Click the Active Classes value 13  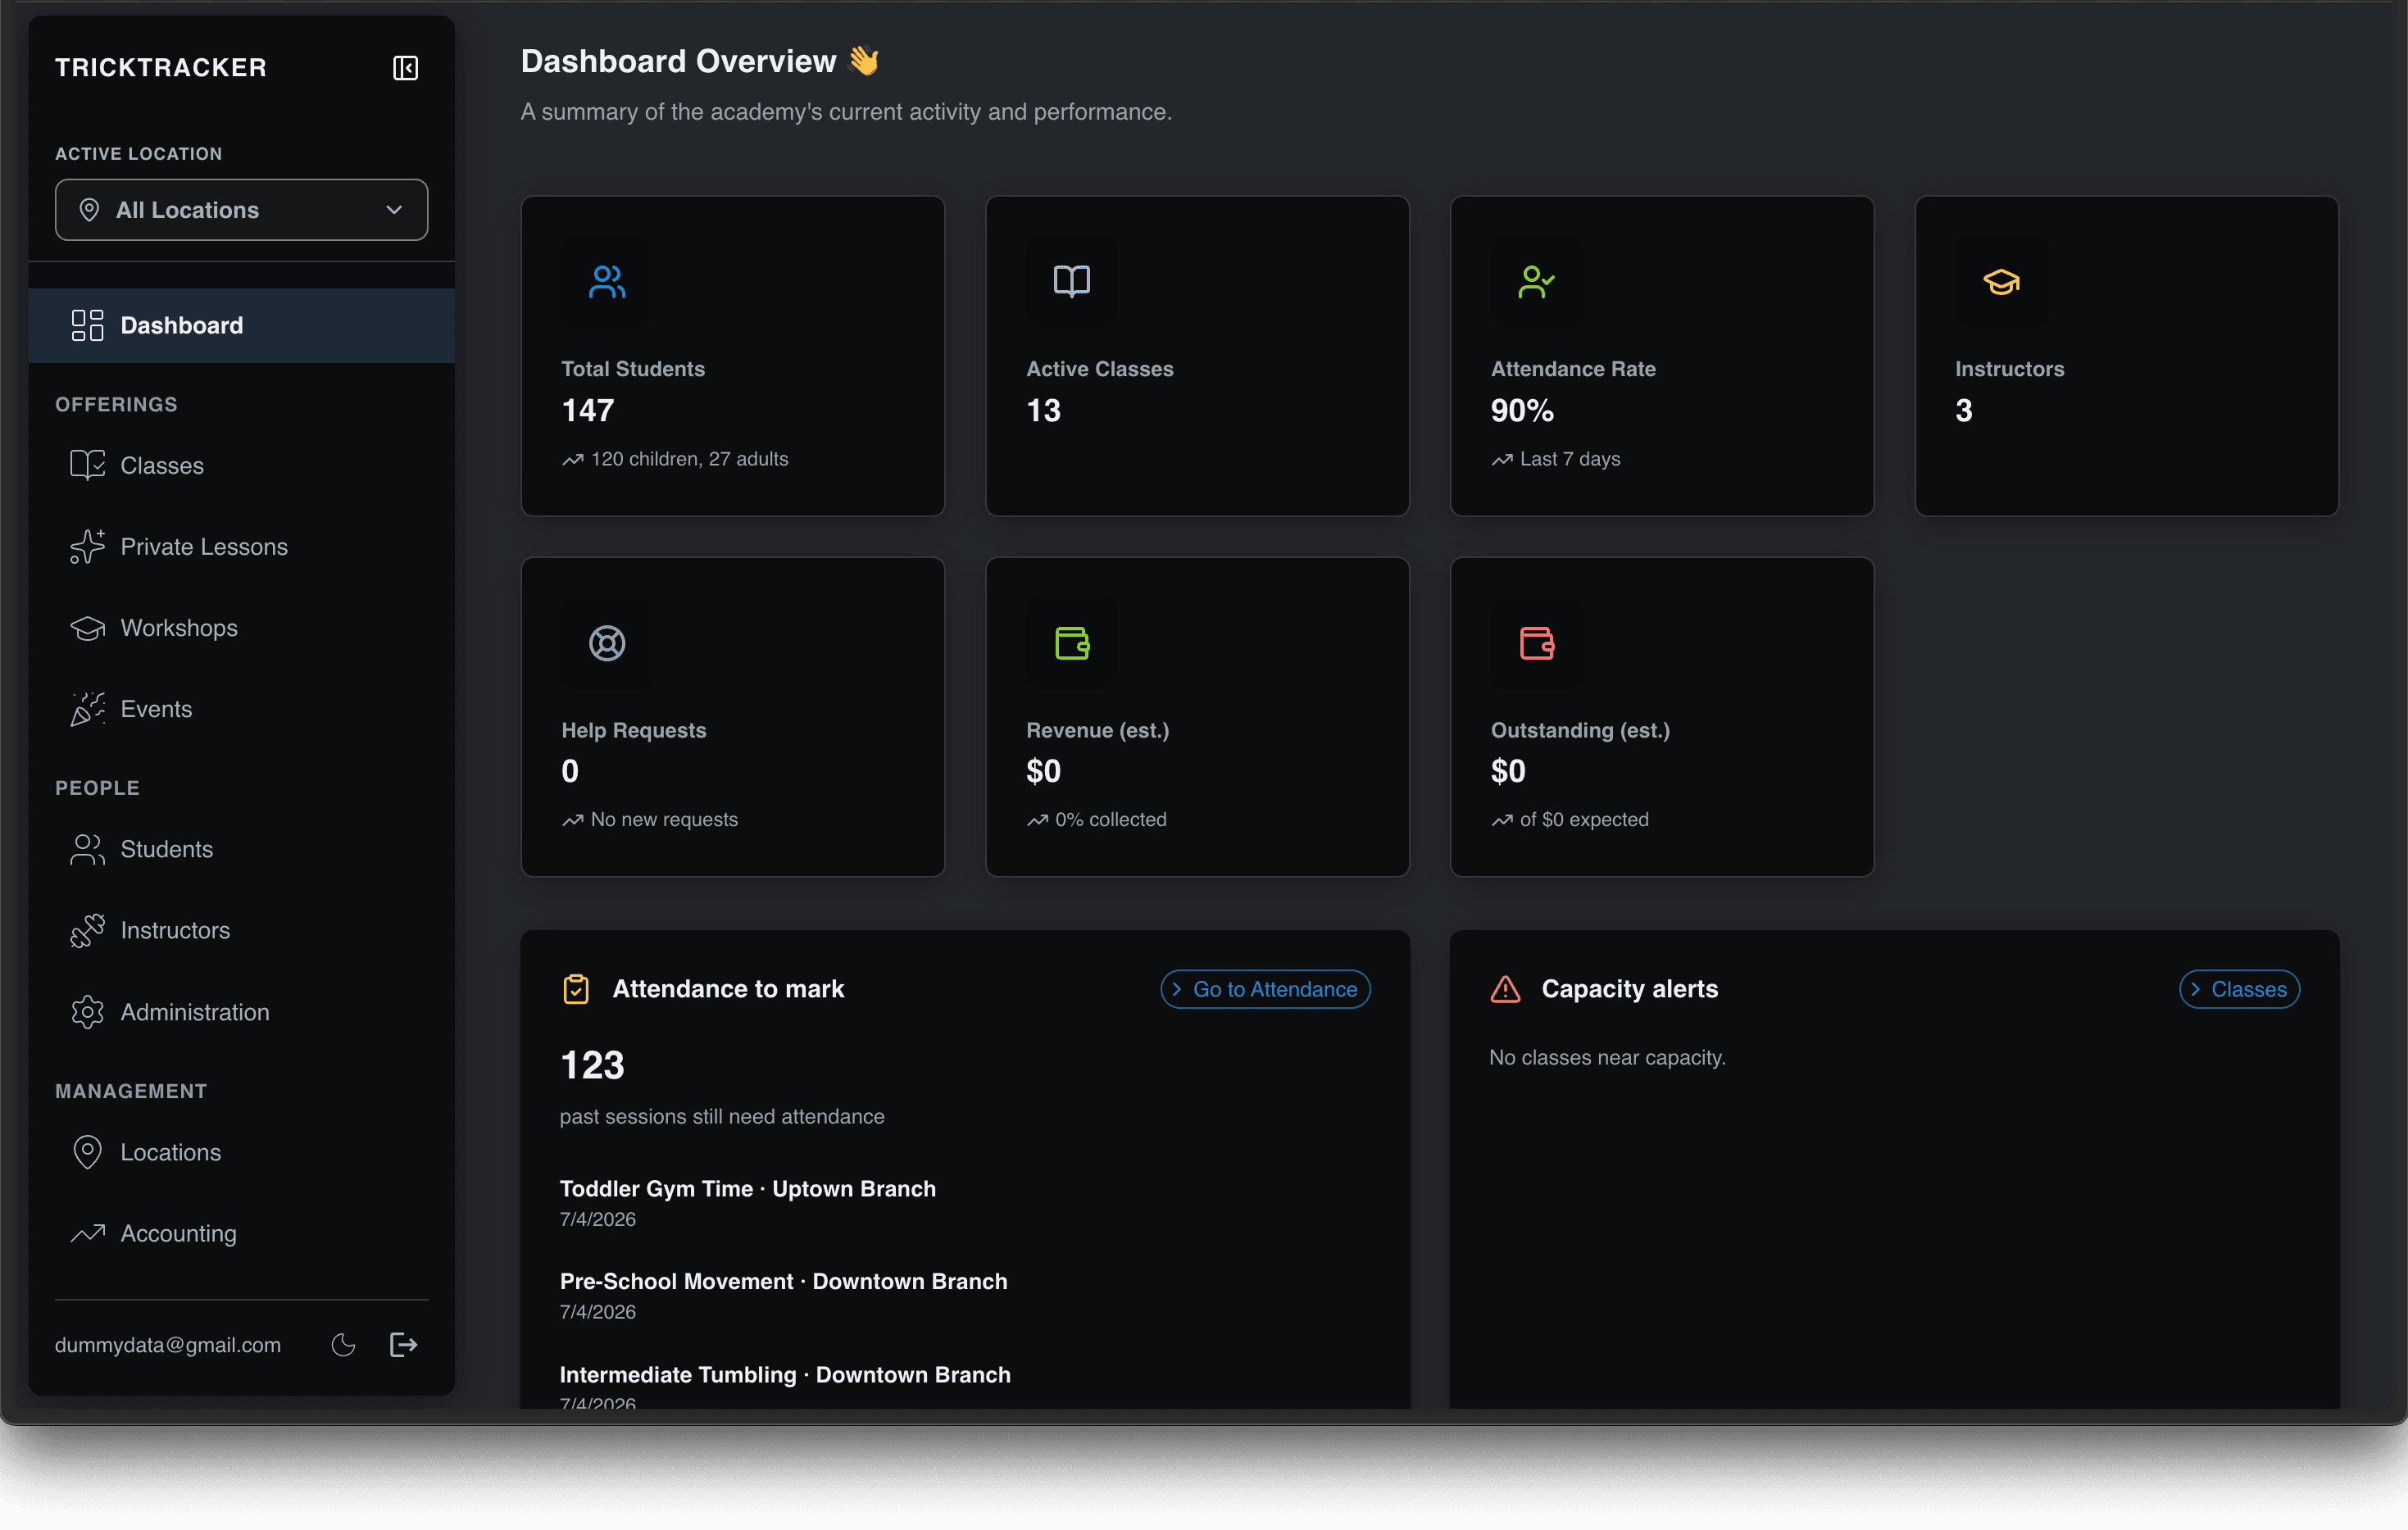point(1043,410)
